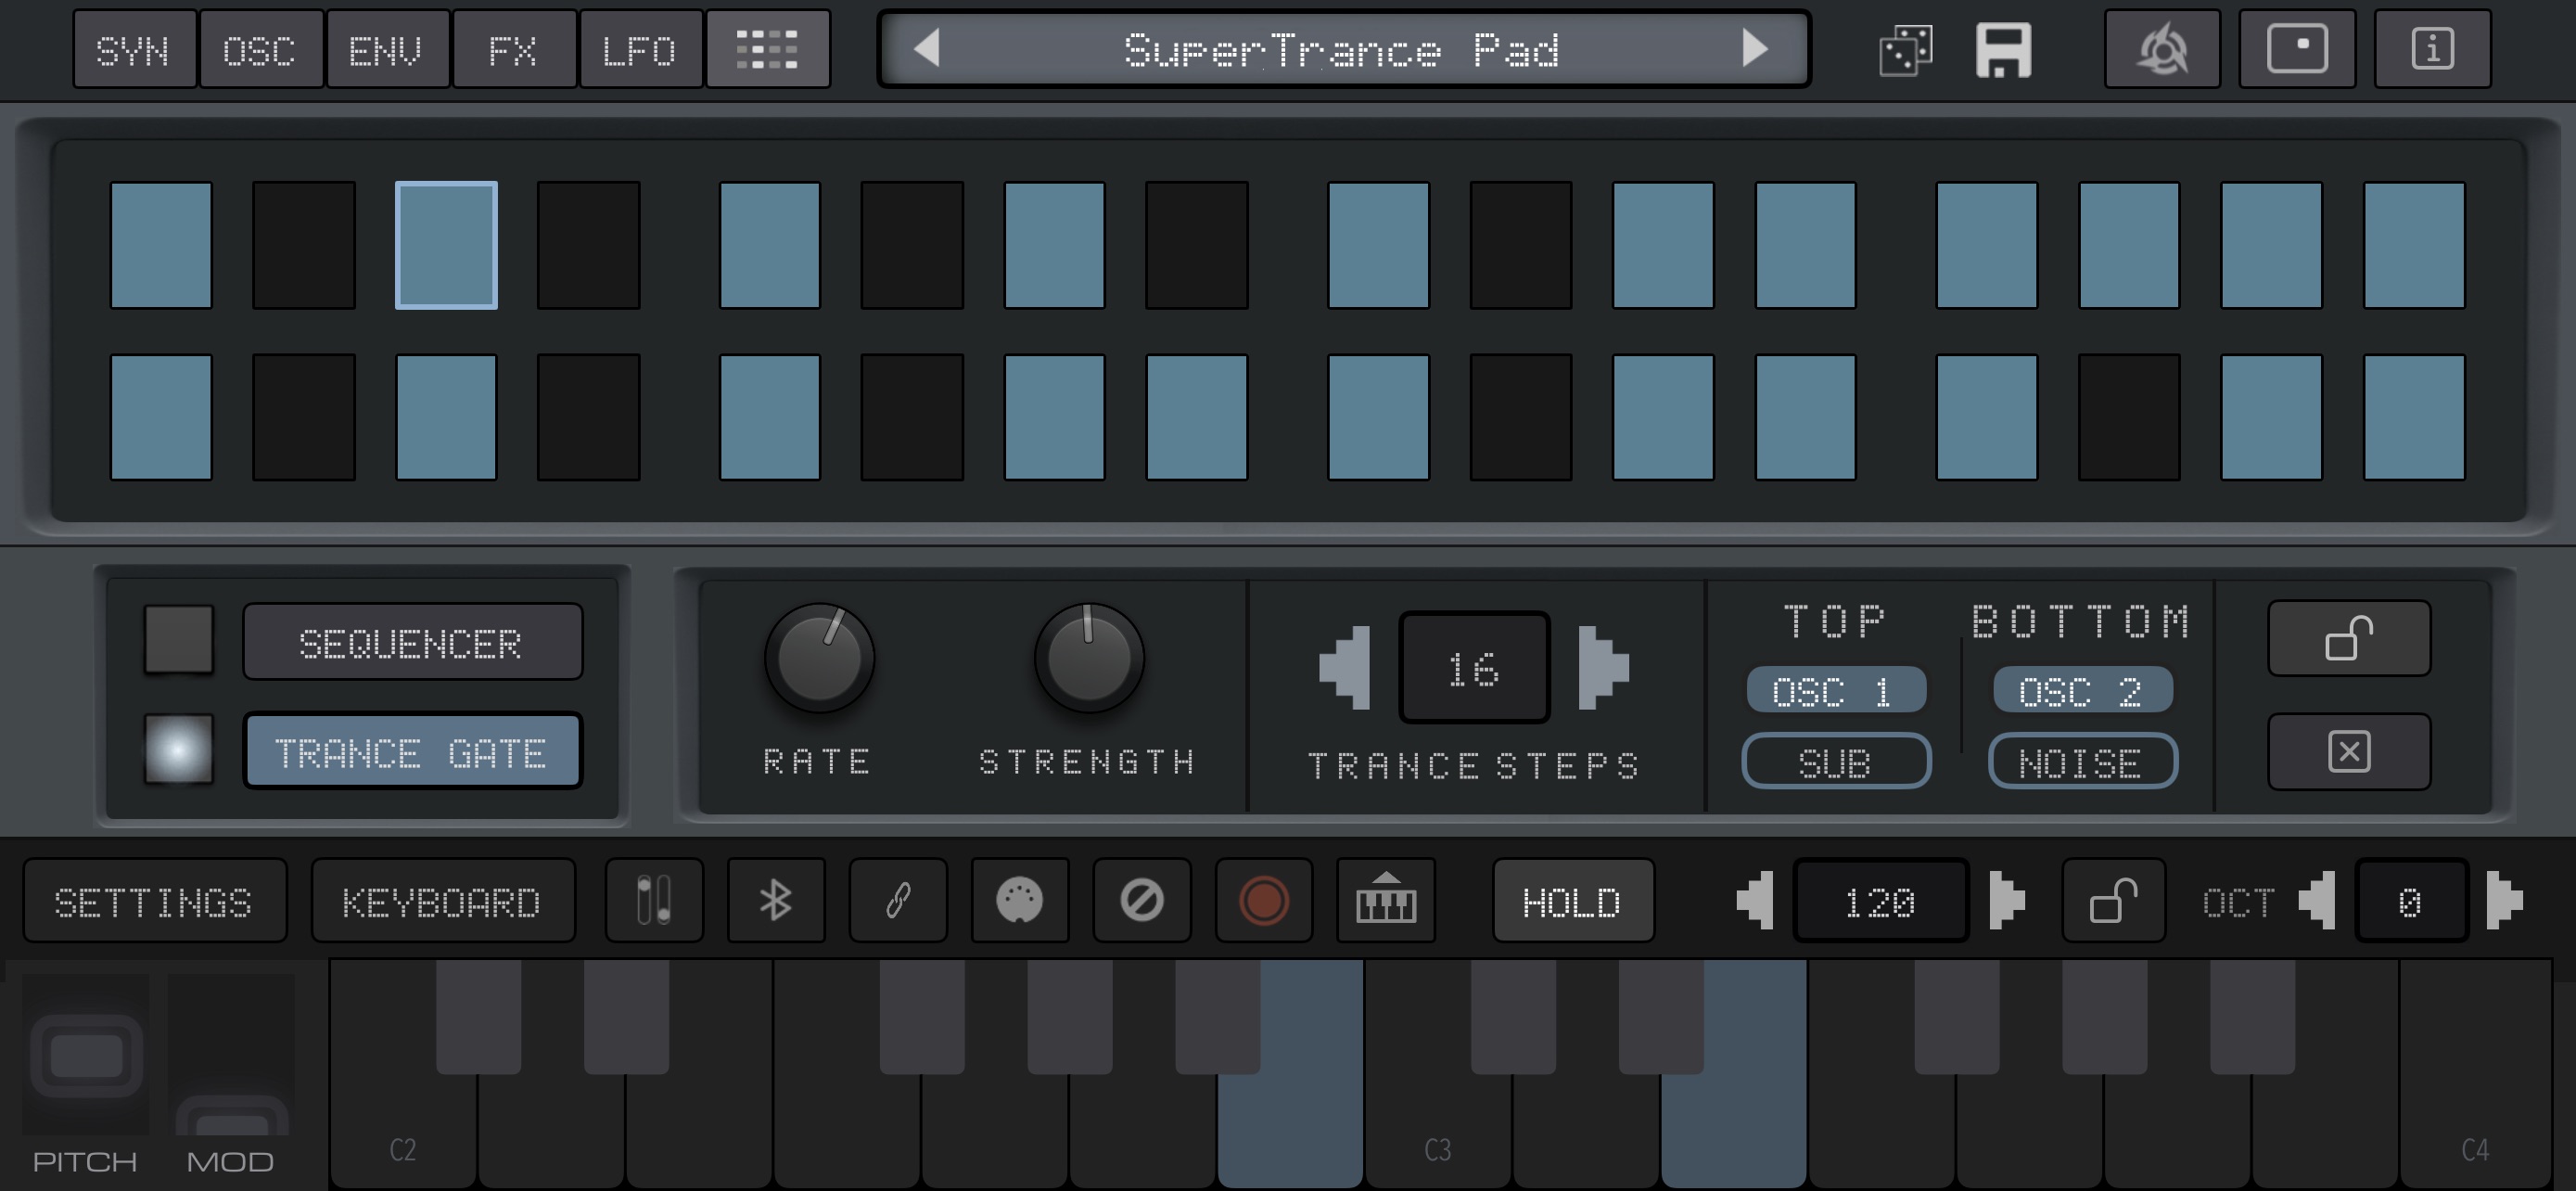Image resolution: width=2576 pixels, height=1191 pixels.
Task: Open mixer sliders icon
Action: (x=654, y=900)
